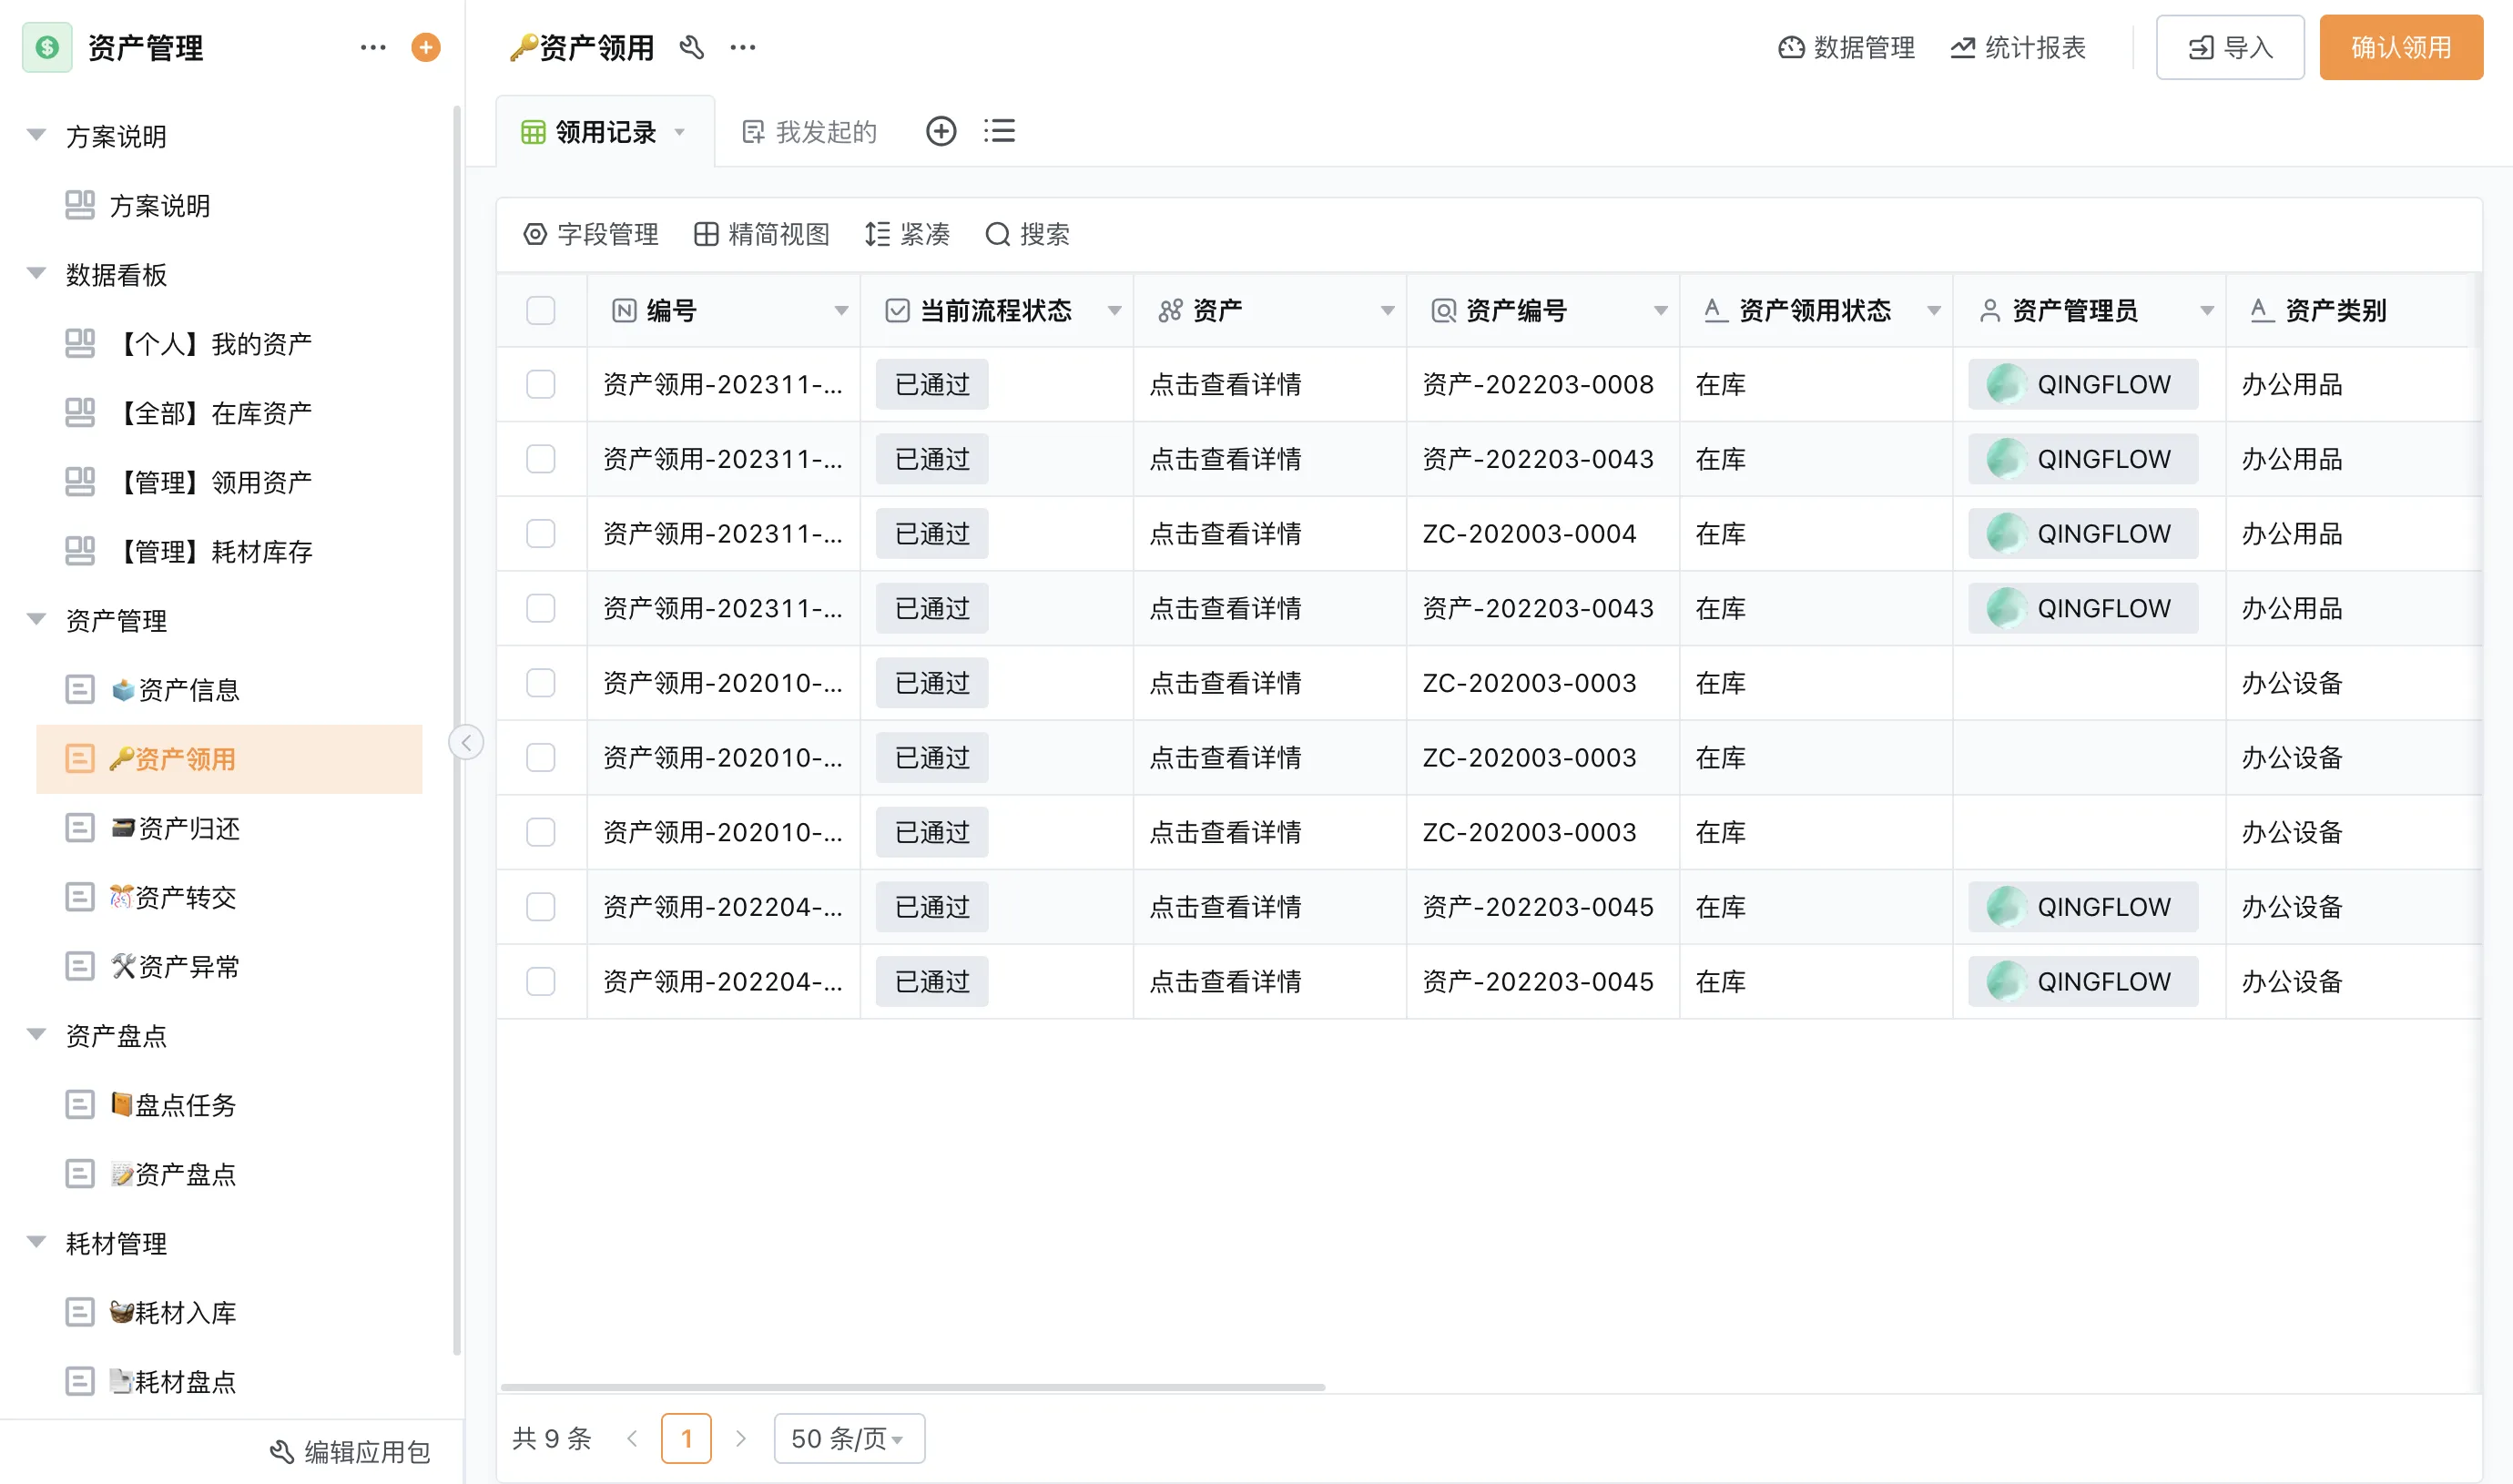Open 【全部】在库资产 dashboard
Image resolution: width=2513 pixels, height=1484 pixels.
coord(229,413)
